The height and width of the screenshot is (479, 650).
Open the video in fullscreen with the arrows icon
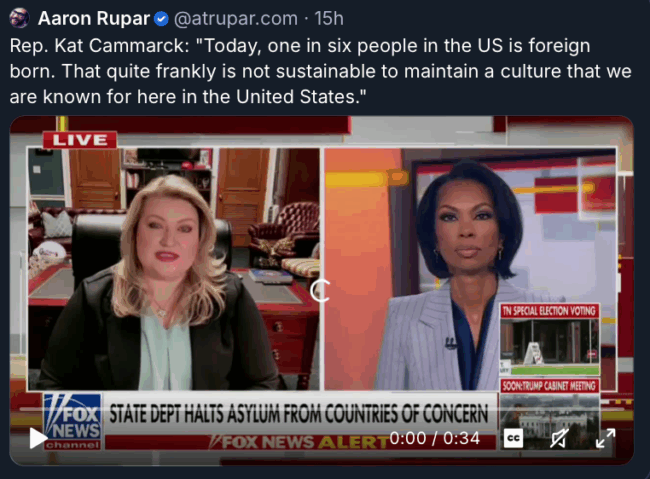point(605,438)
